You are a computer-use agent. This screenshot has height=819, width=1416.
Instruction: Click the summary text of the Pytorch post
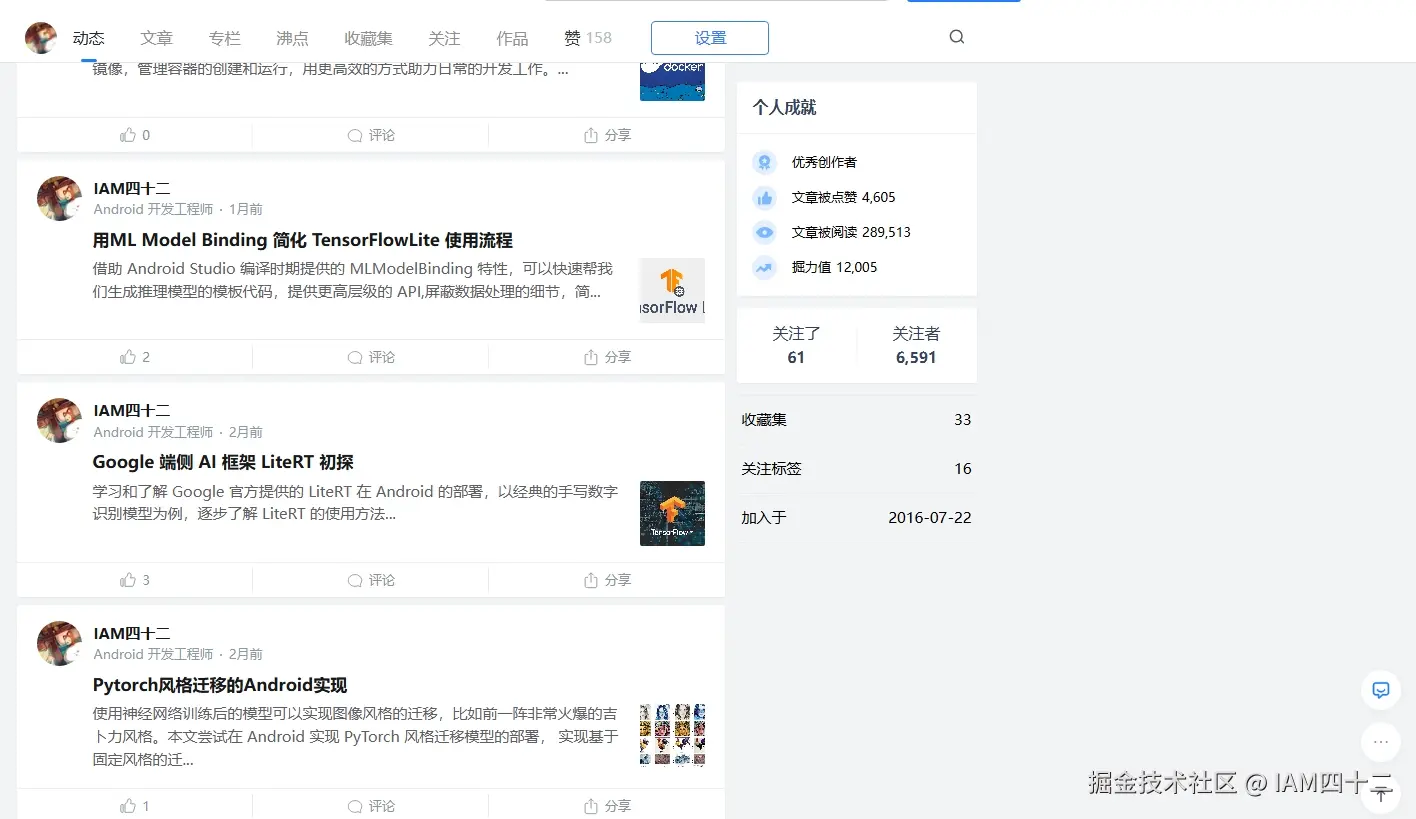tap(356, 737)
